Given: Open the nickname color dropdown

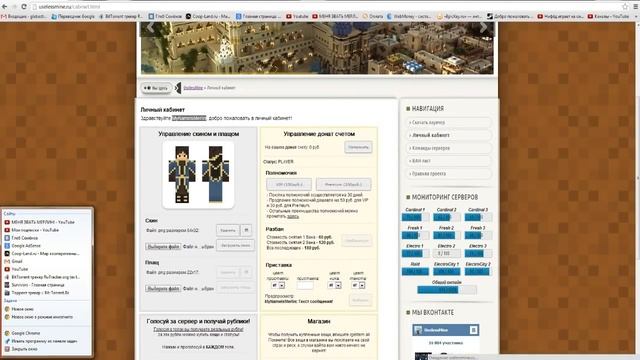Looking at the screenshot, I should pyautogui.click(x=334, y=285).
